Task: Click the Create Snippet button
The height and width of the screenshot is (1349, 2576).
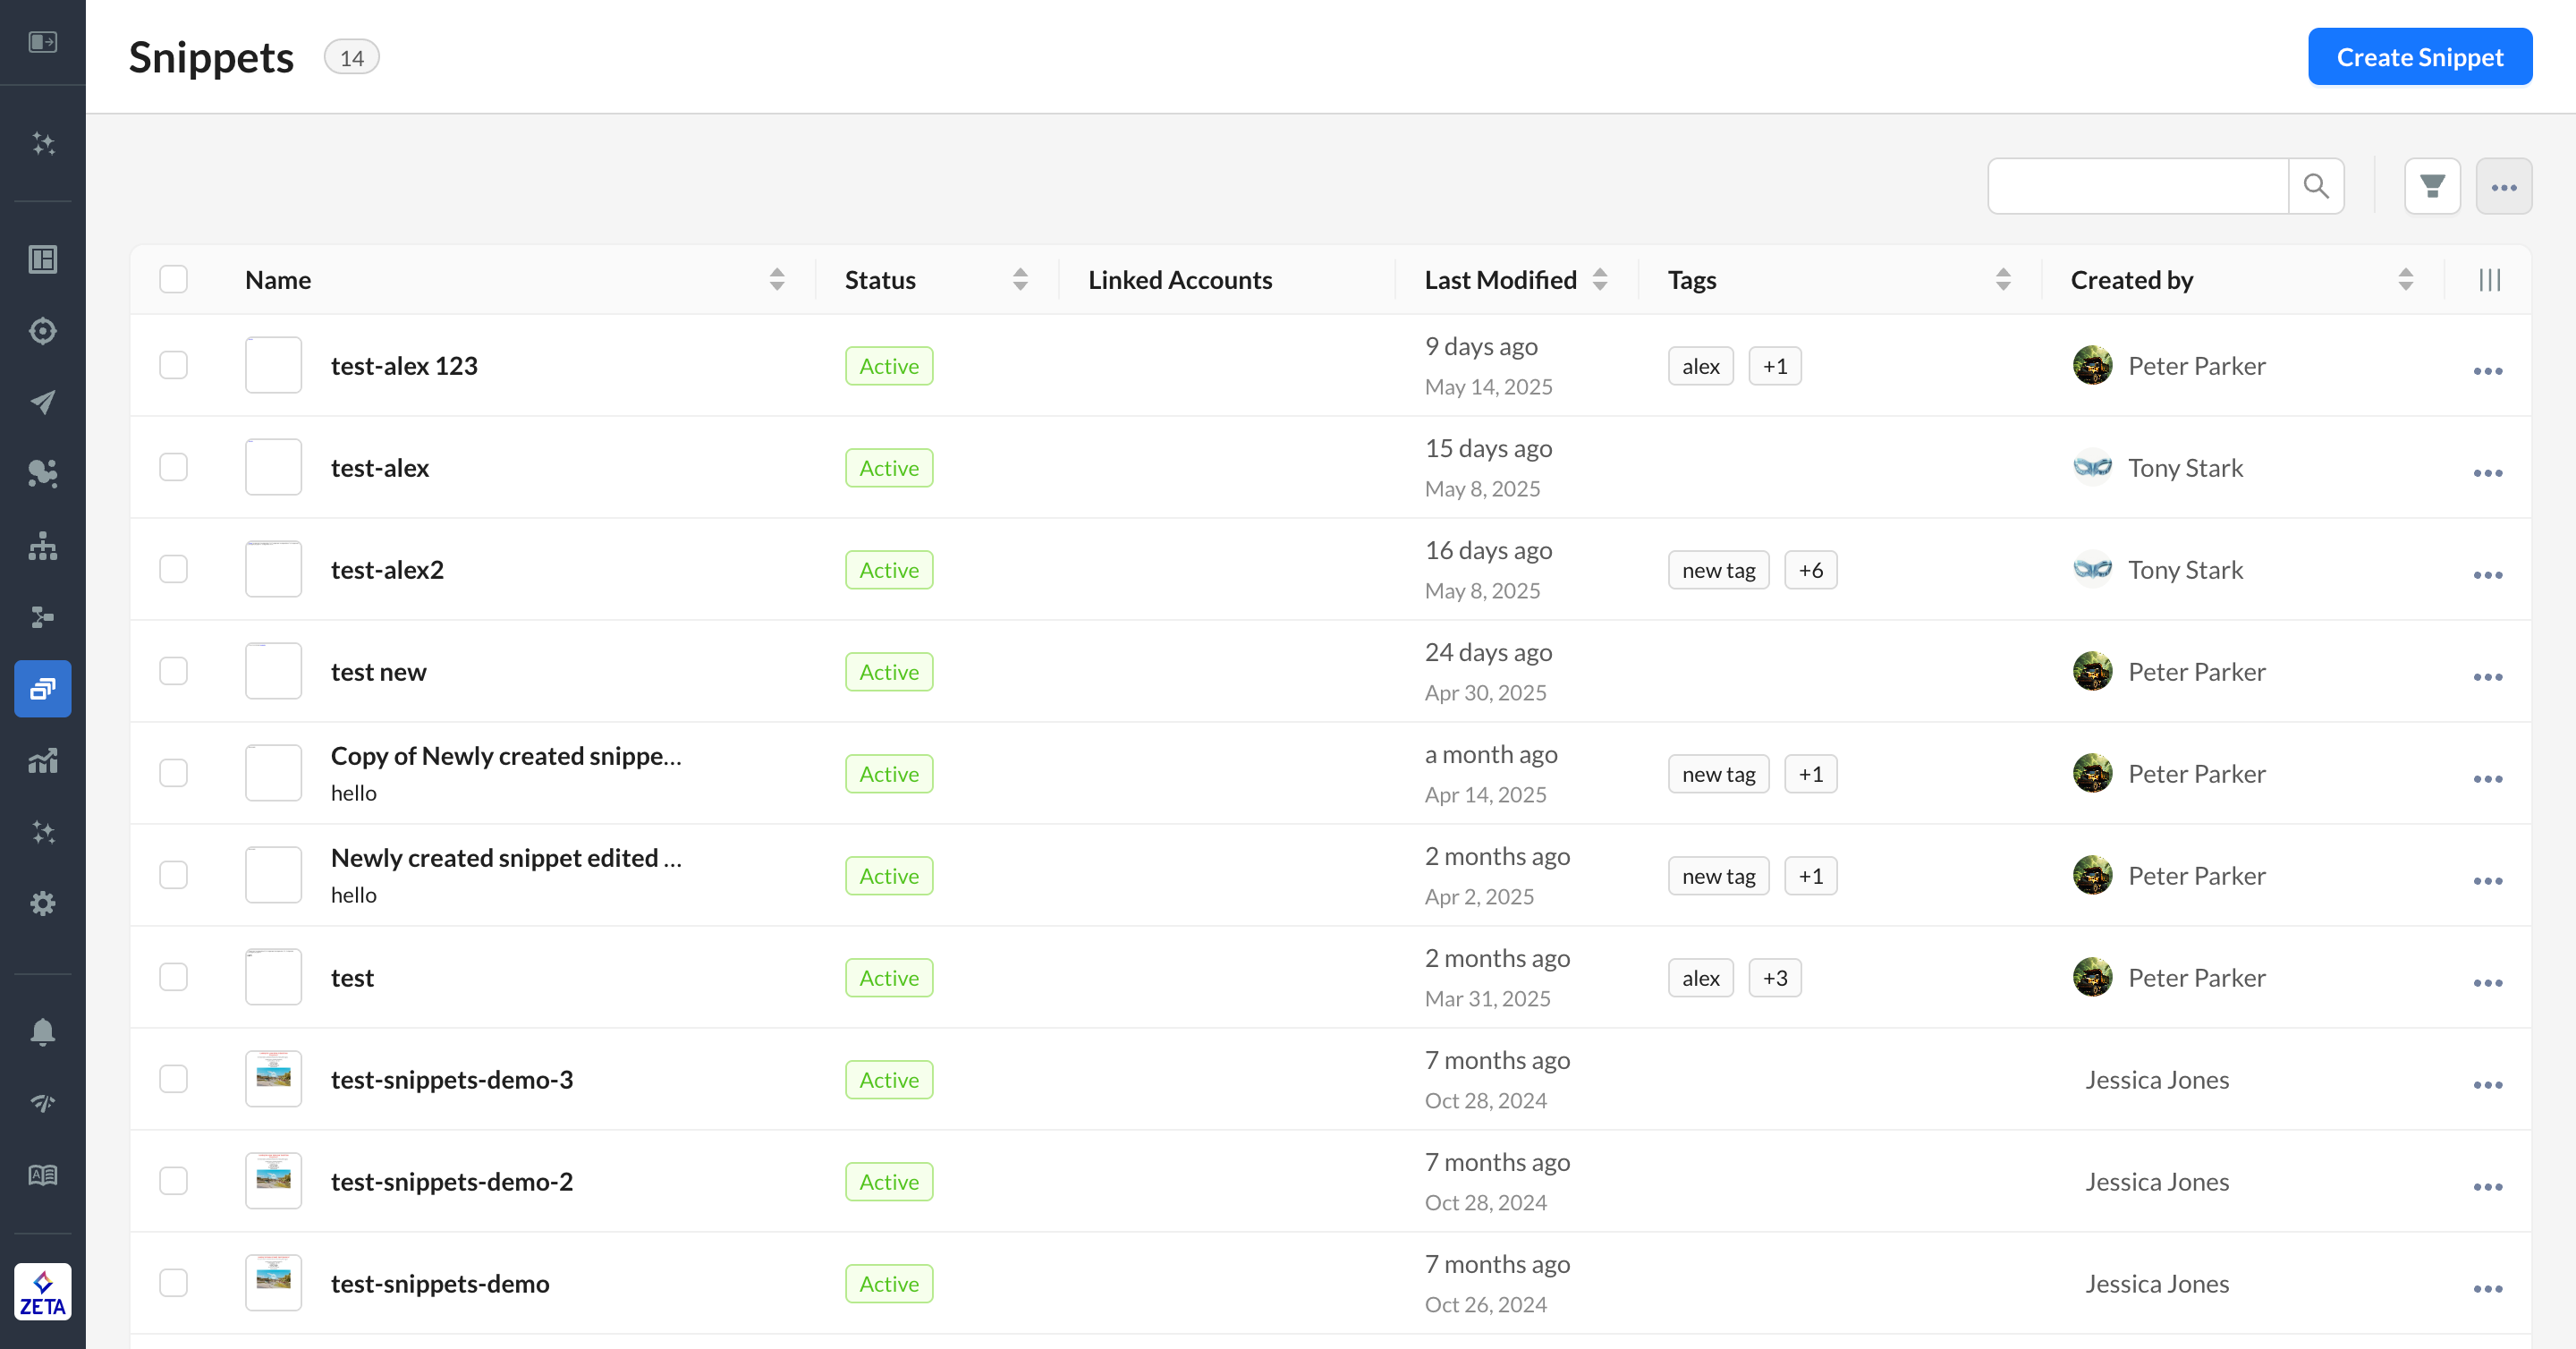Action: click(2419, 57)
